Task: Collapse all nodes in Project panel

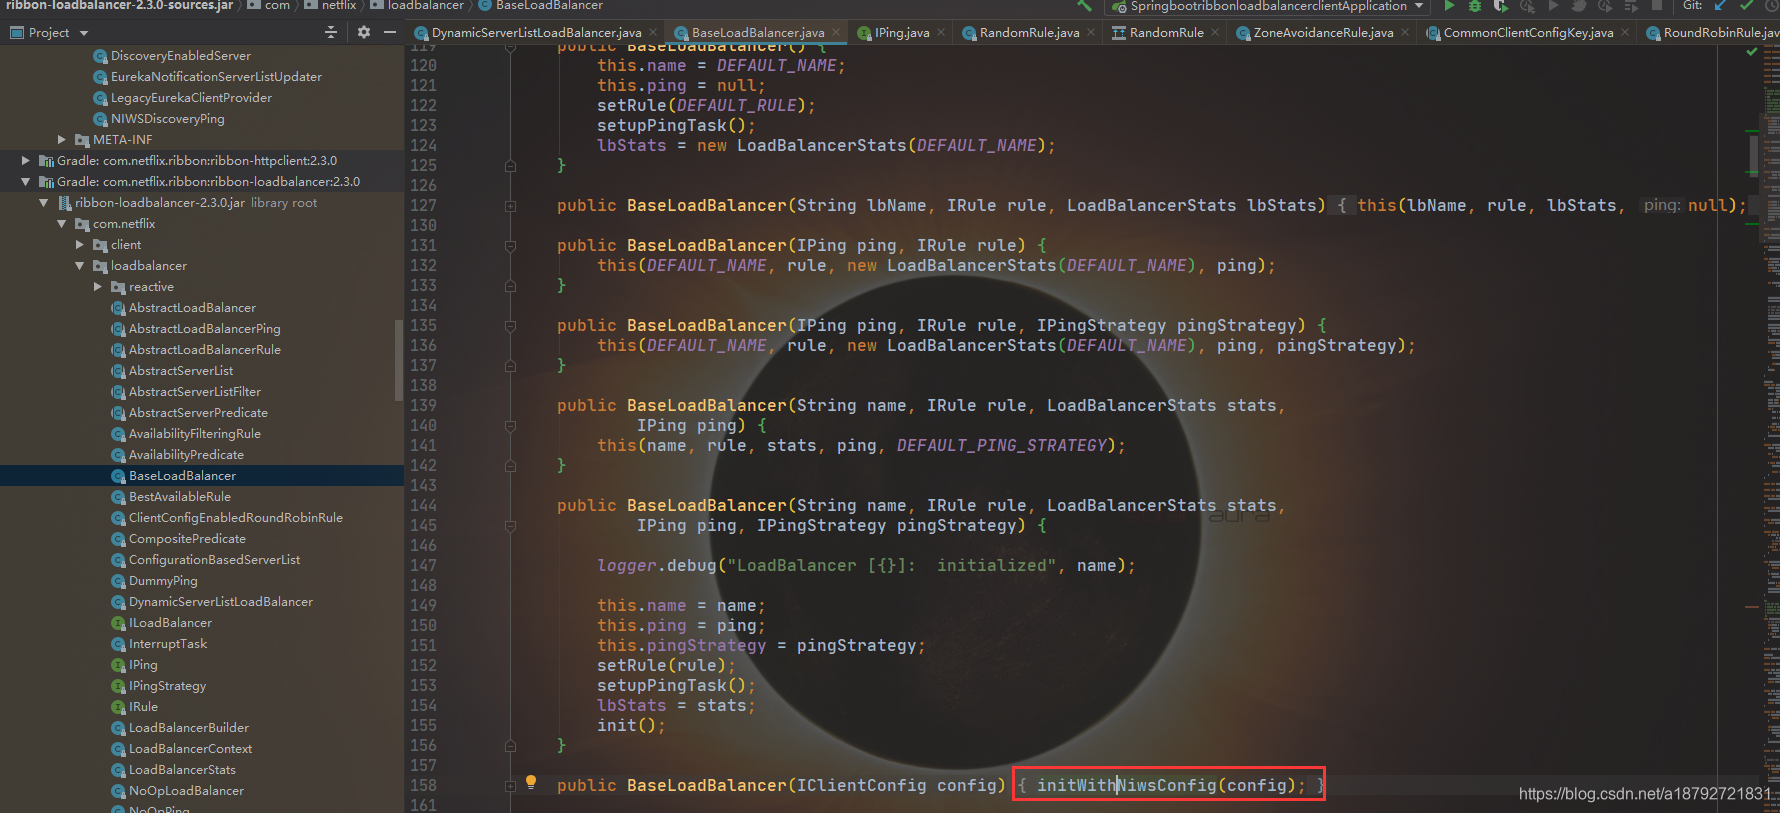Action: [x=331, y=32]
